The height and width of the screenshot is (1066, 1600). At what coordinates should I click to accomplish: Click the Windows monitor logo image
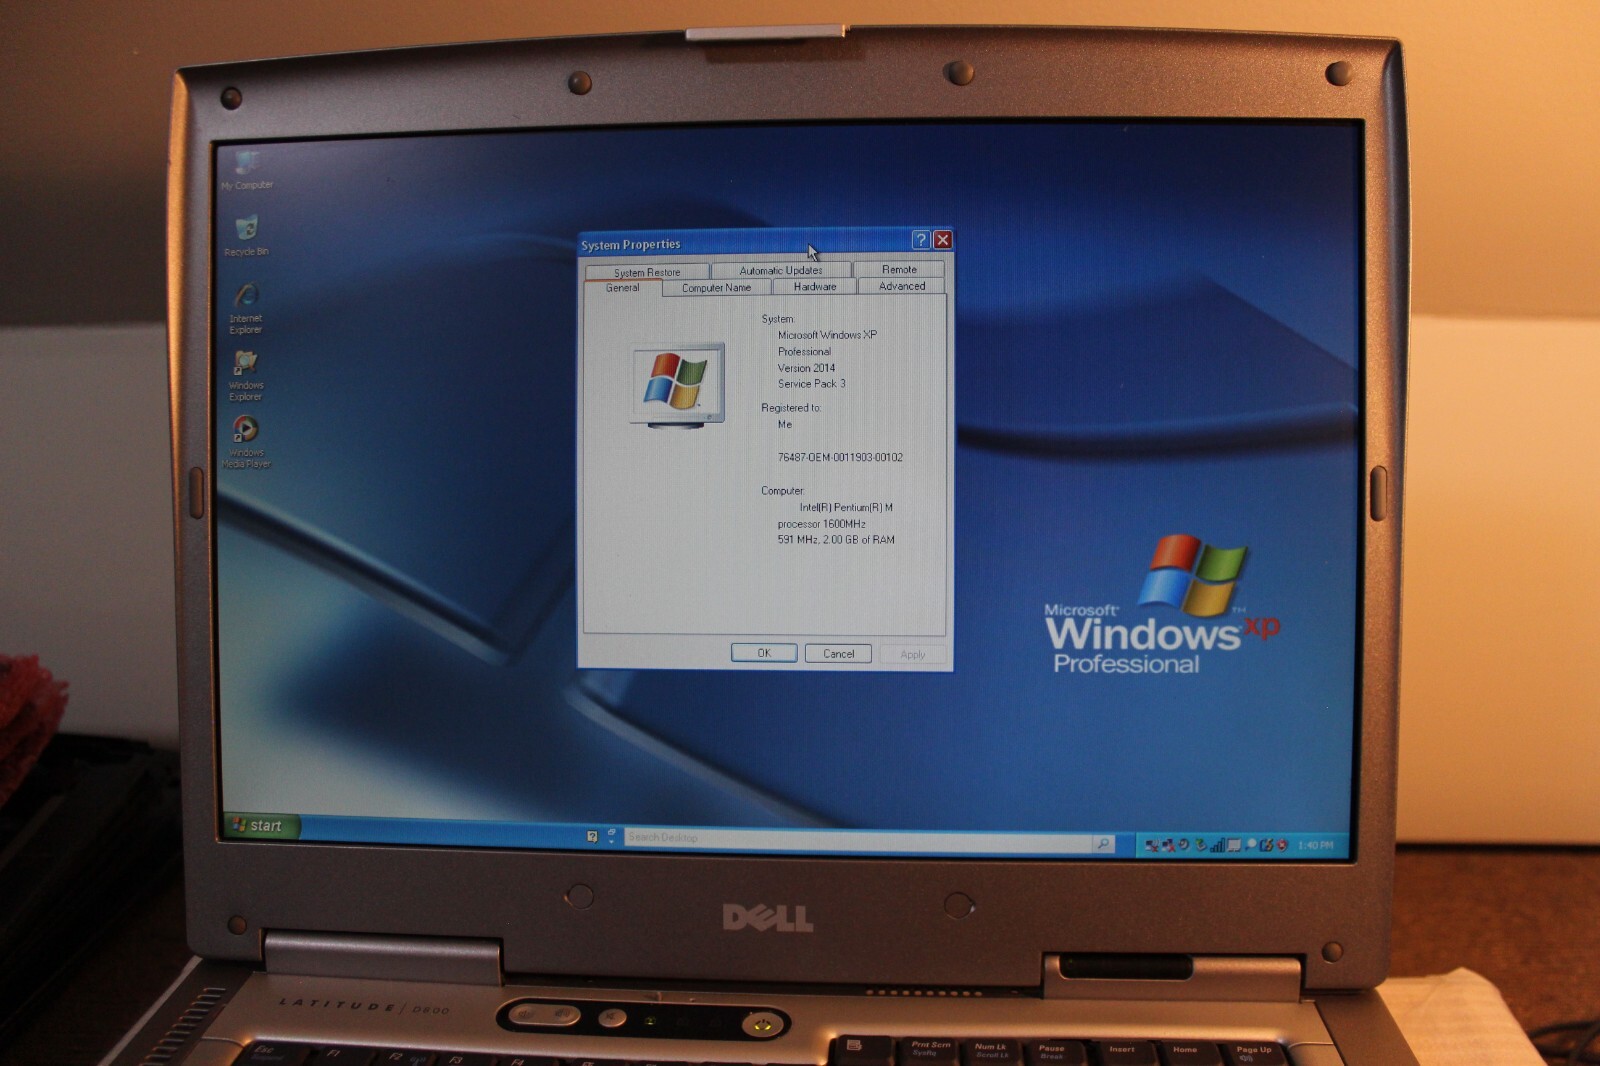click(678, 385)
